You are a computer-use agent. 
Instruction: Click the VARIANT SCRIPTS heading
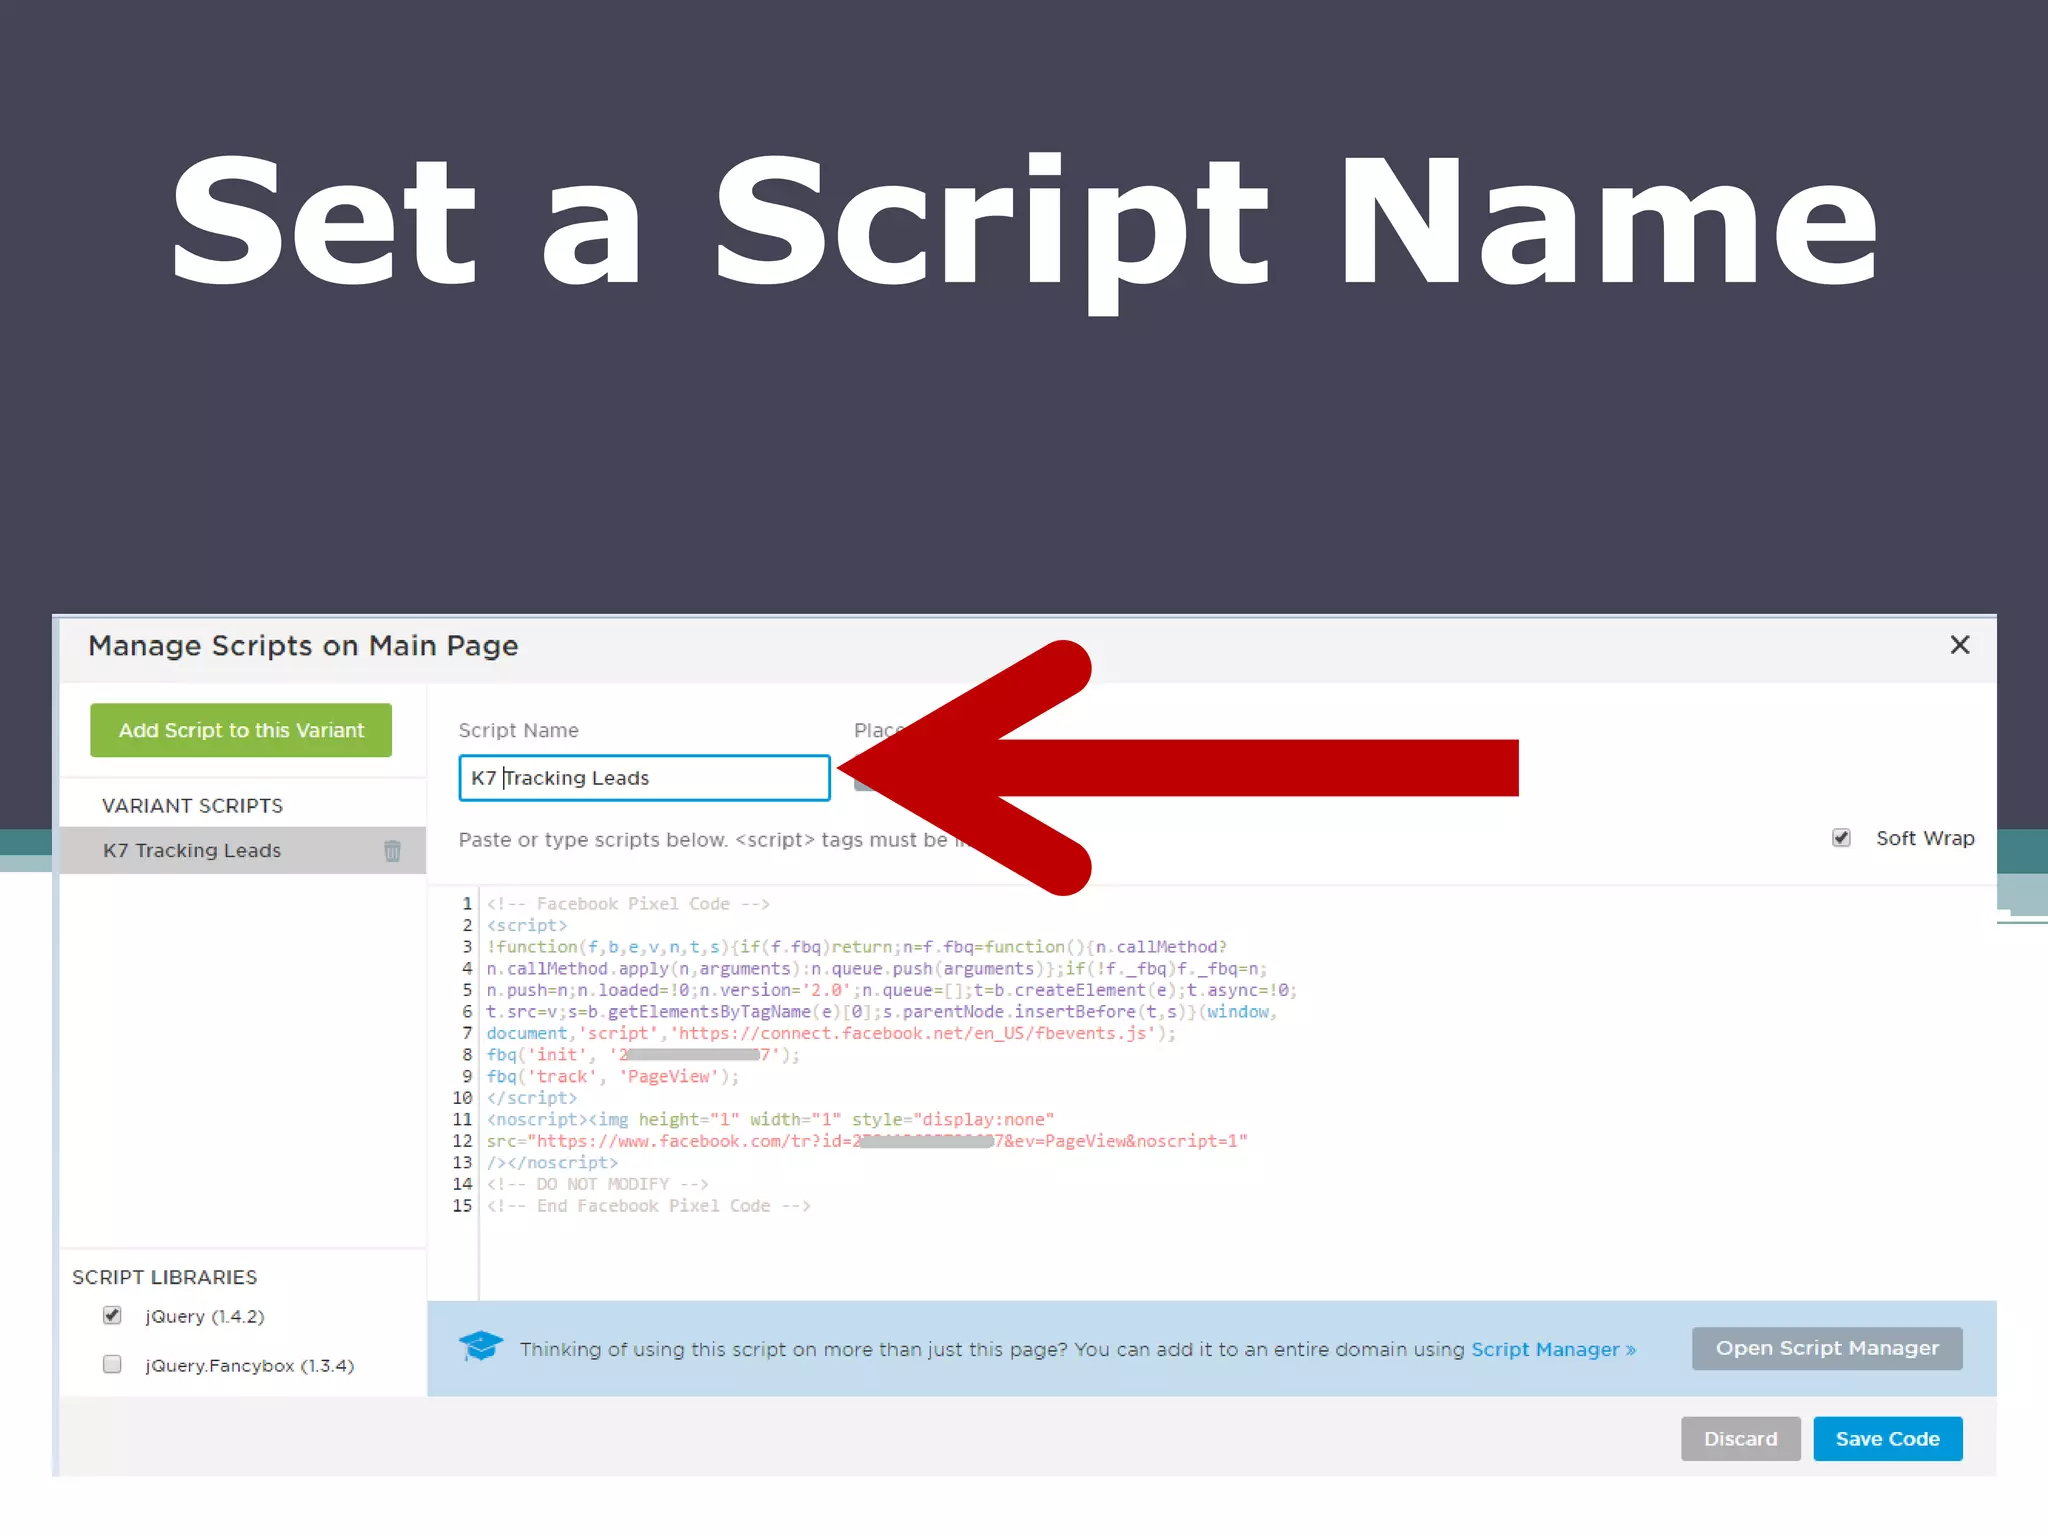click(192, 805)
